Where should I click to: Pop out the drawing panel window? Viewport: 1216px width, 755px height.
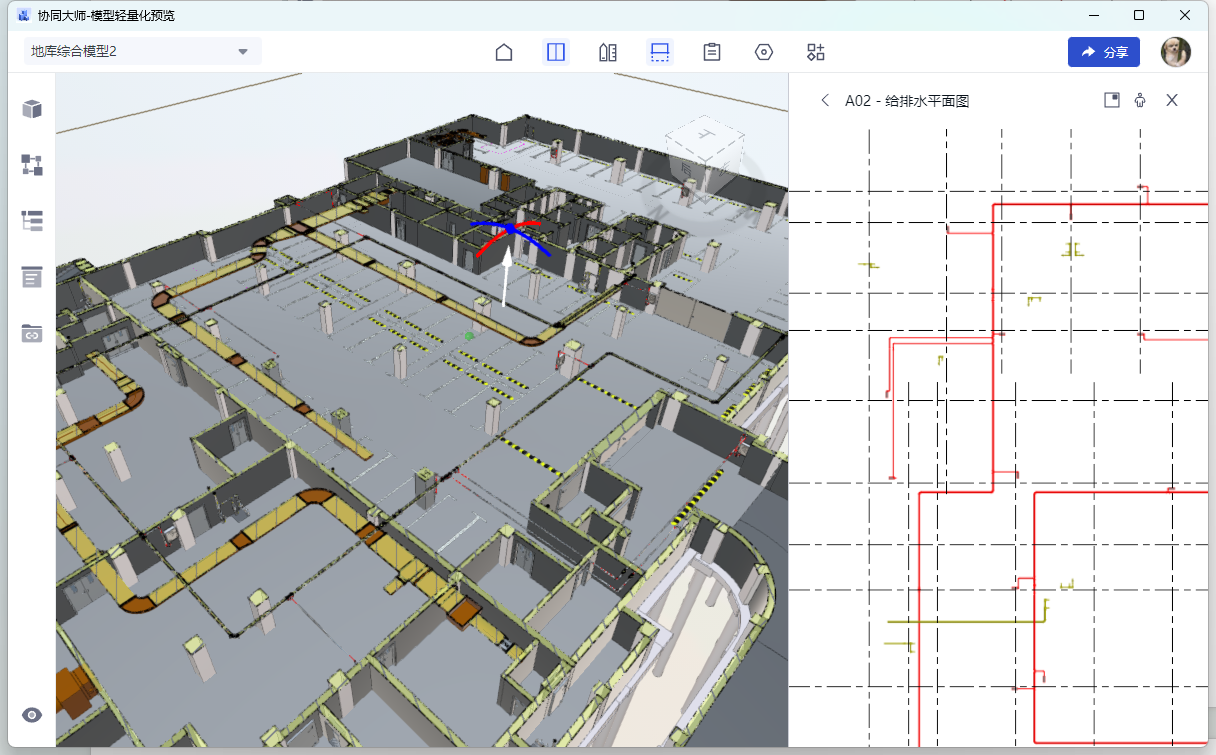pos(1111,100)
